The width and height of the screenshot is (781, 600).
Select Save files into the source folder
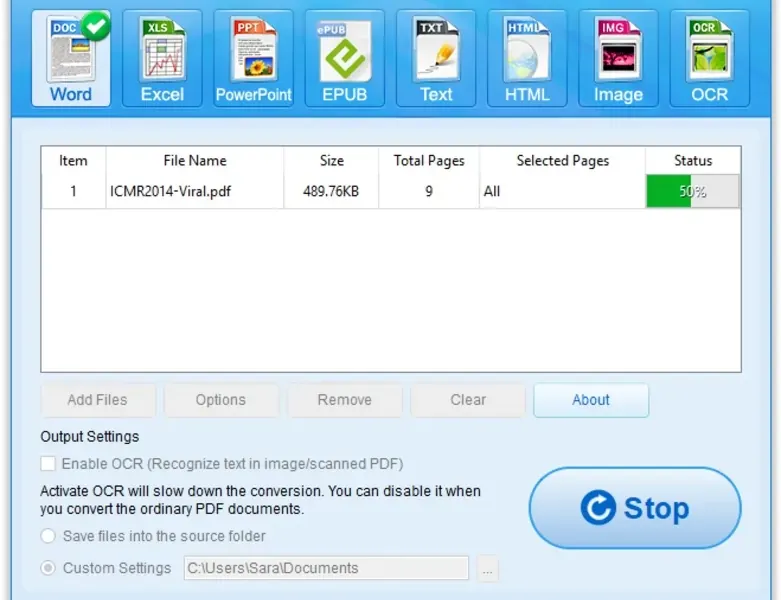pos(48,536)
